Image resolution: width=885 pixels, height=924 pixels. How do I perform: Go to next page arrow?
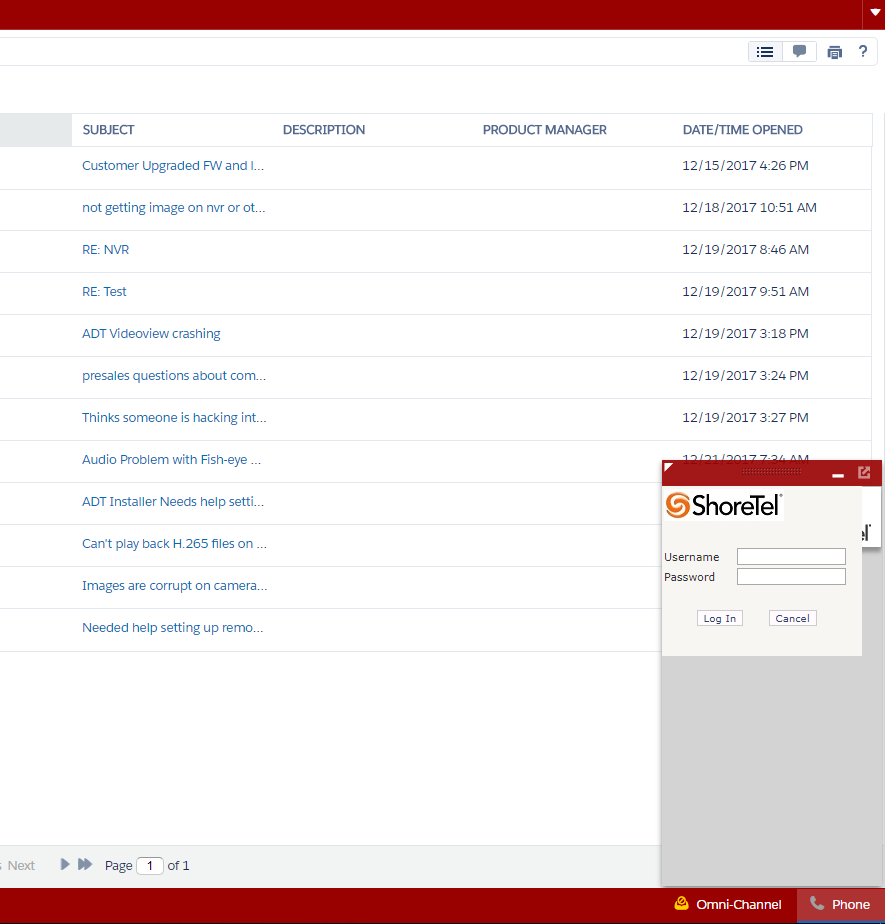65,864
